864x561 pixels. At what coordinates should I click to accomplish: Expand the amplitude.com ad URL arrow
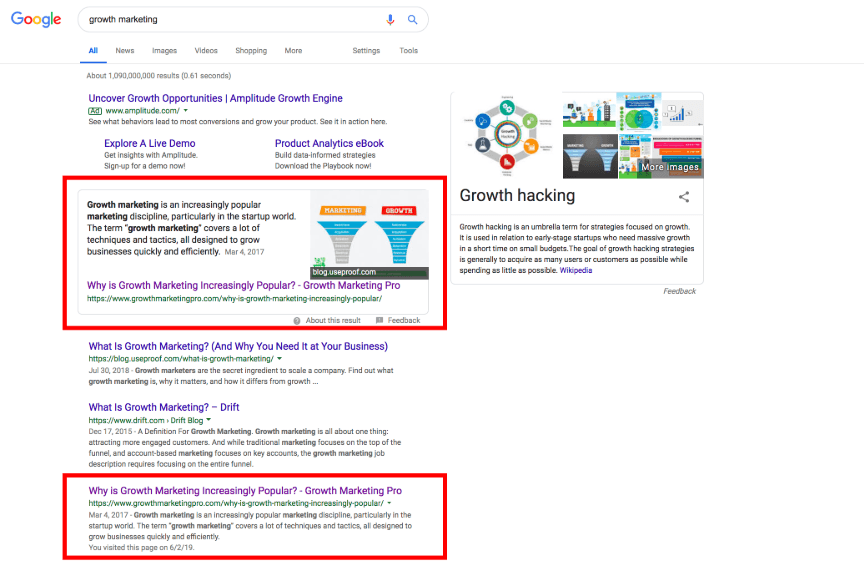click(186, 111)
